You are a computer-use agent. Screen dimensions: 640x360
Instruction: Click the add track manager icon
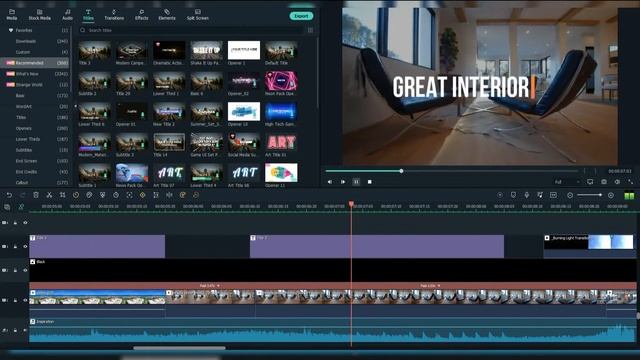click(x=7, y=207)
